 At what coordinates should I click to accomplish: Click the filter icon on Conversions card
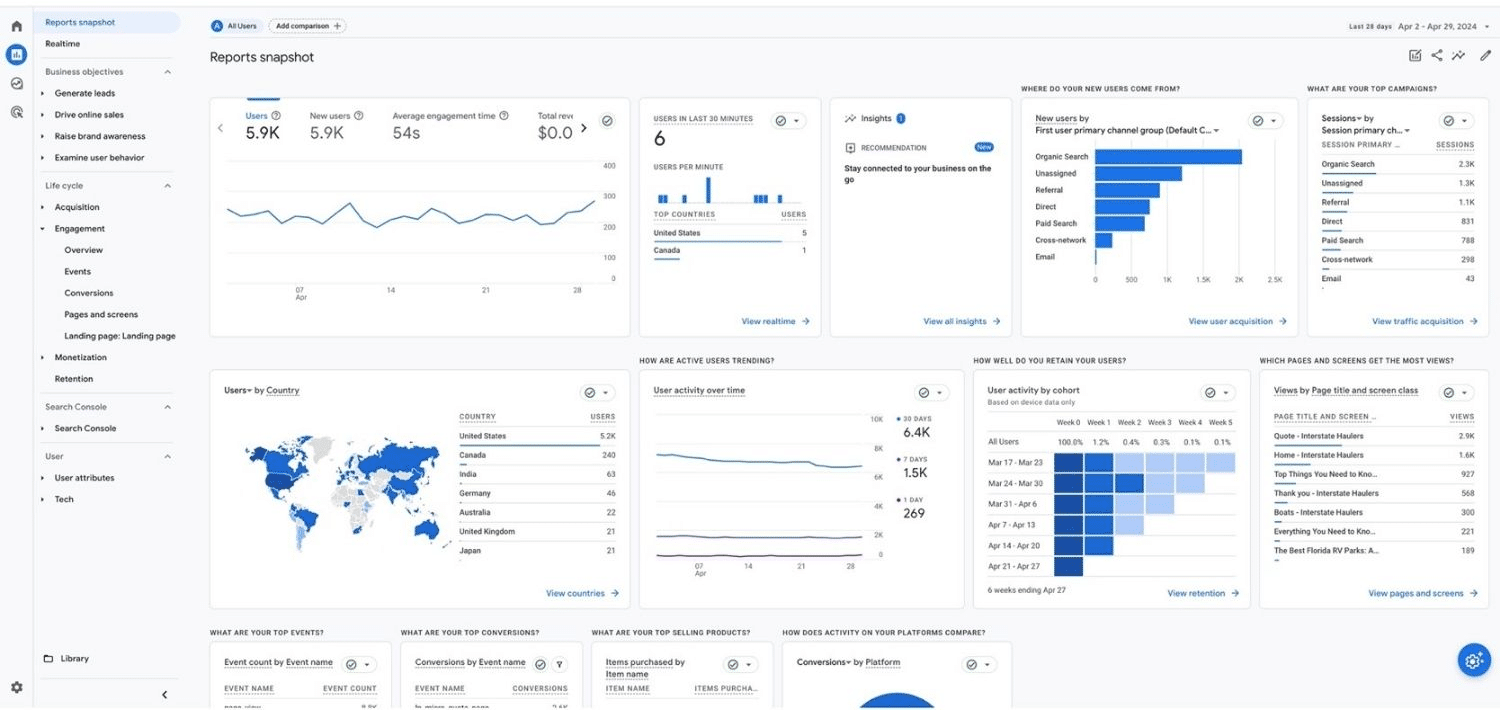[x=560, y=664]
